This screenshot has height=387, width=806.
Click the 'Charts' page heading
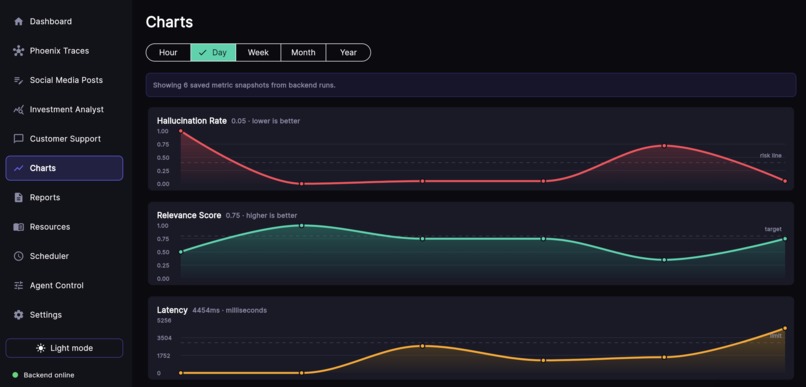[169, 22]
